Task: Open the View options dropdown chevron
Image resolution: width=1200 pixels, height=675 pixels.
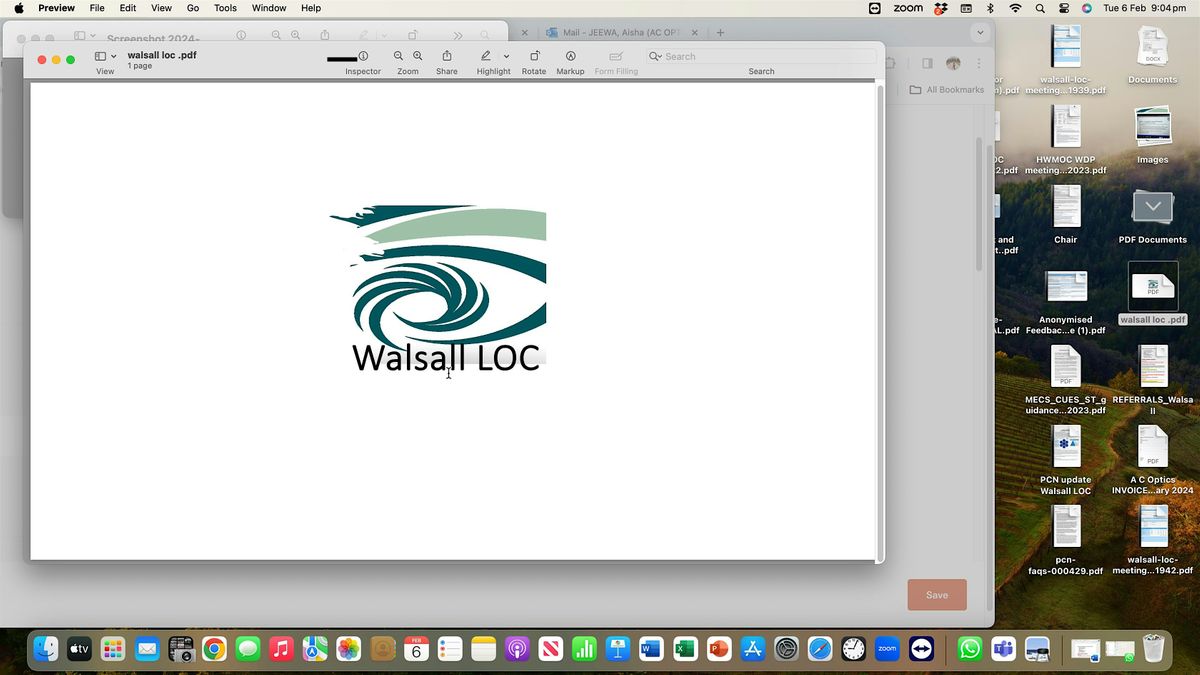Action: pyautogui.click(x=113, y=56)
